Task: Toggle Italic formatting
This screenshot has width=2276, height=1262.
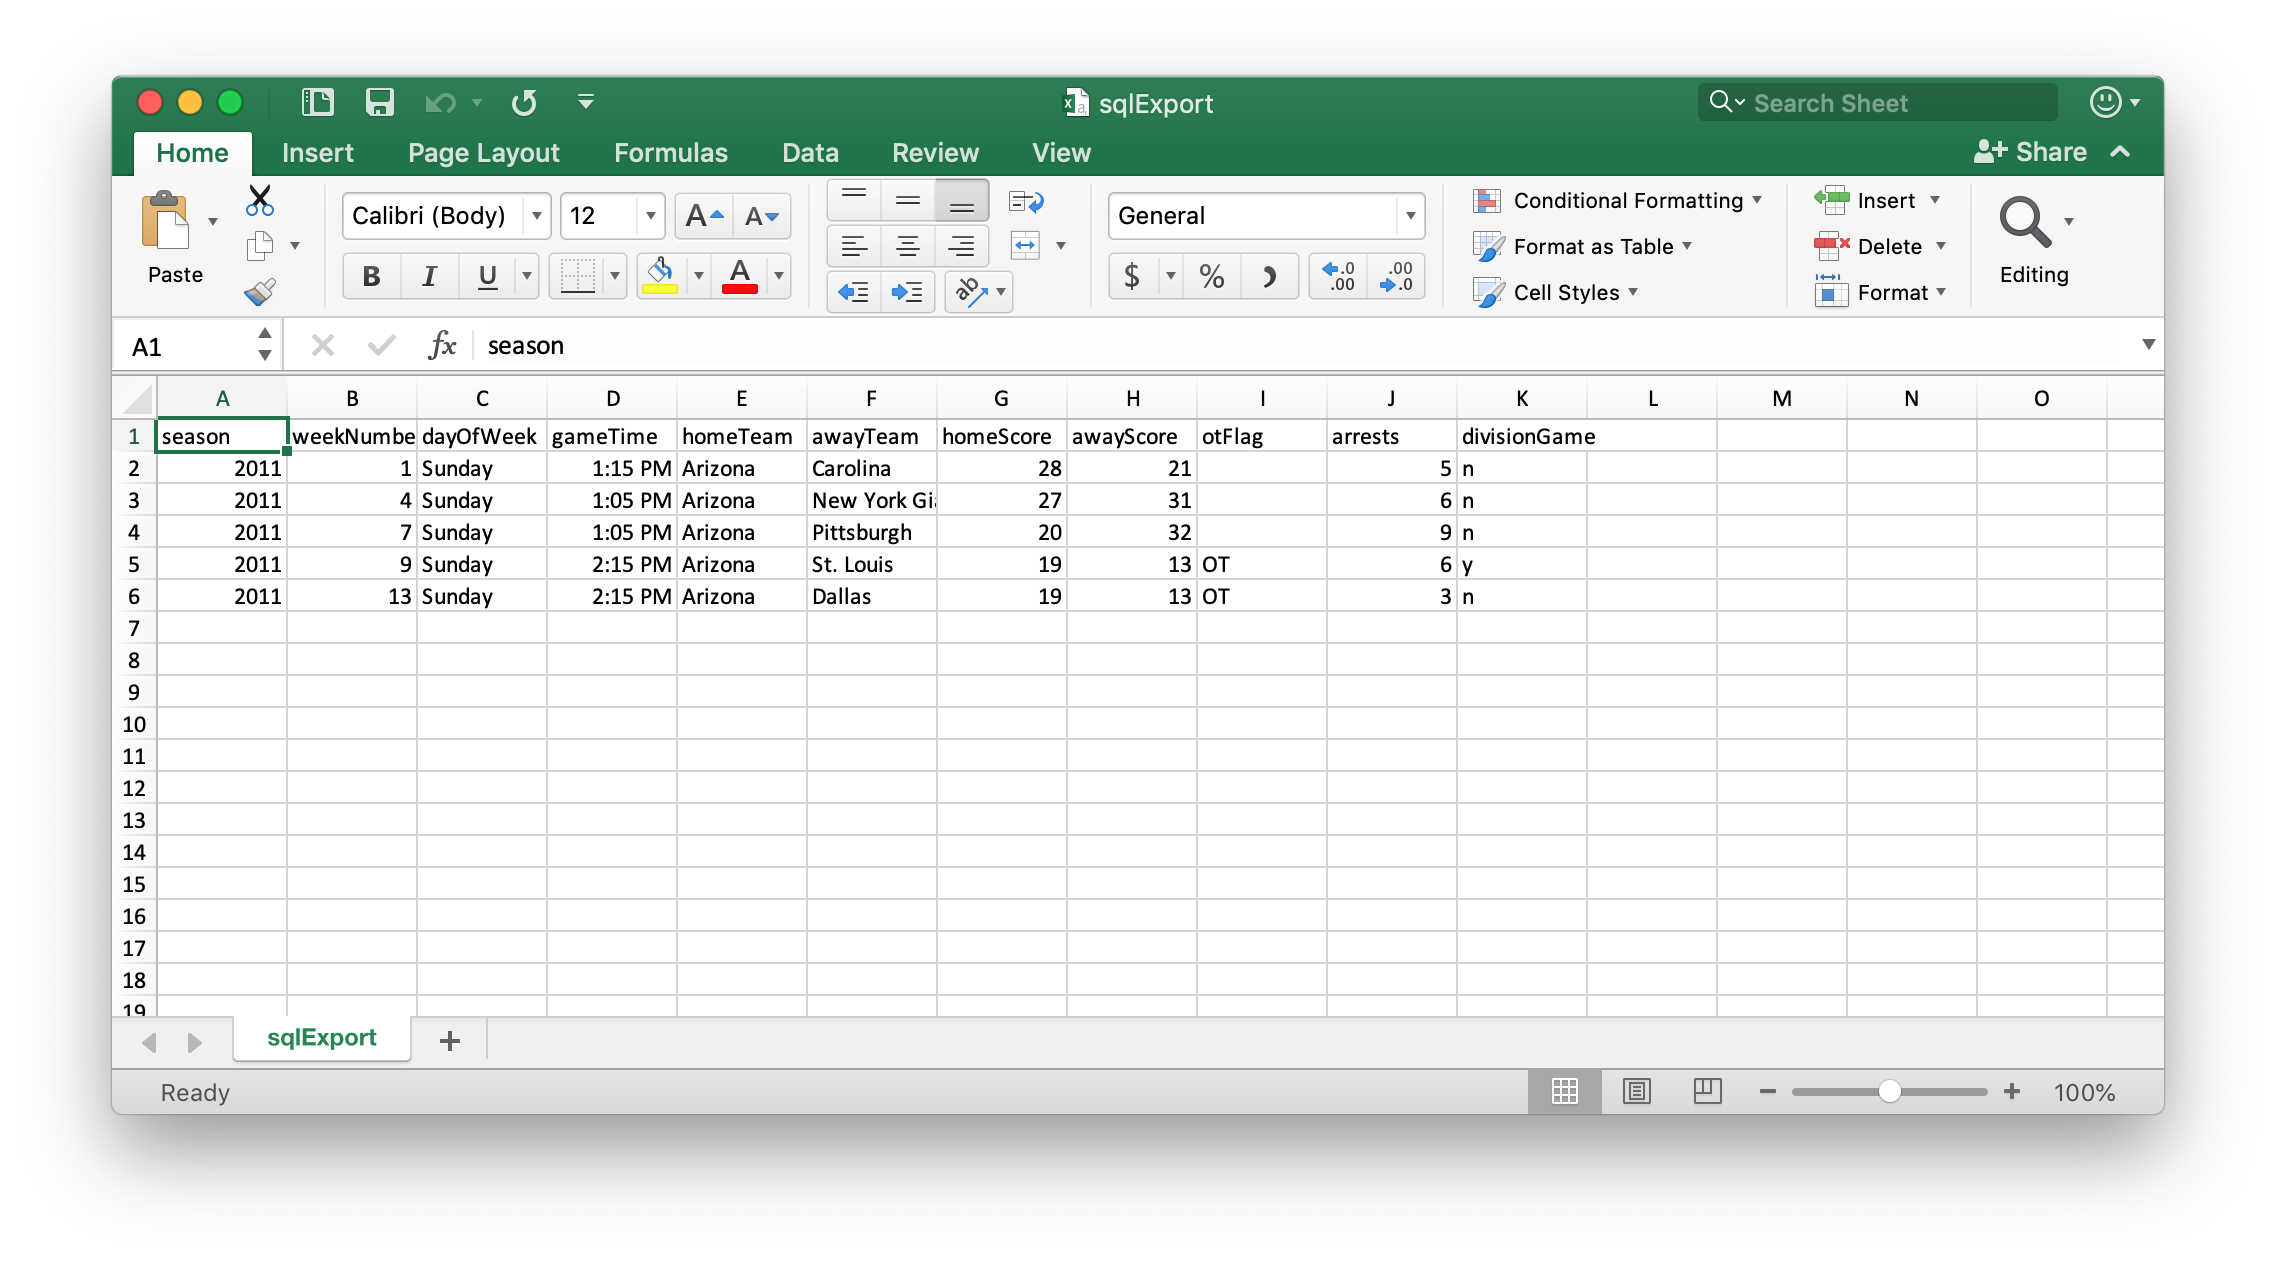Action: (429, 276)
